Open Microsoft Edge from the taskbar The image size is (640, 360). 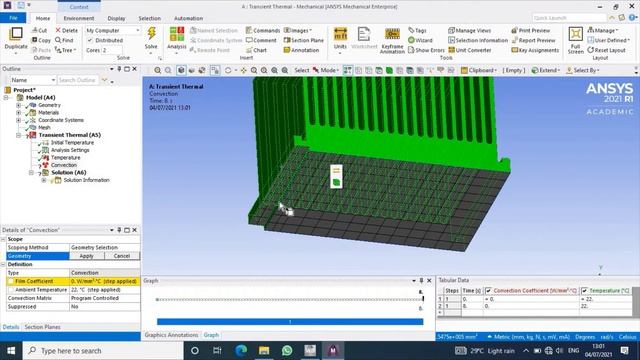pyautogui.click(x=241, y=350)
